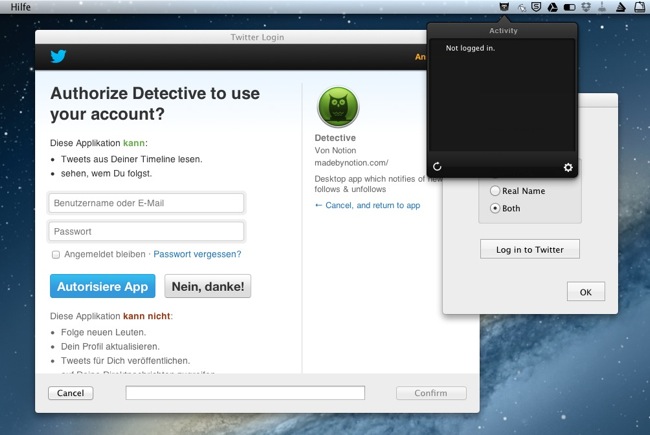The image size is (650, 435).
Task: Click the shield S menu bar icon
Action: [x=536, y=7]
